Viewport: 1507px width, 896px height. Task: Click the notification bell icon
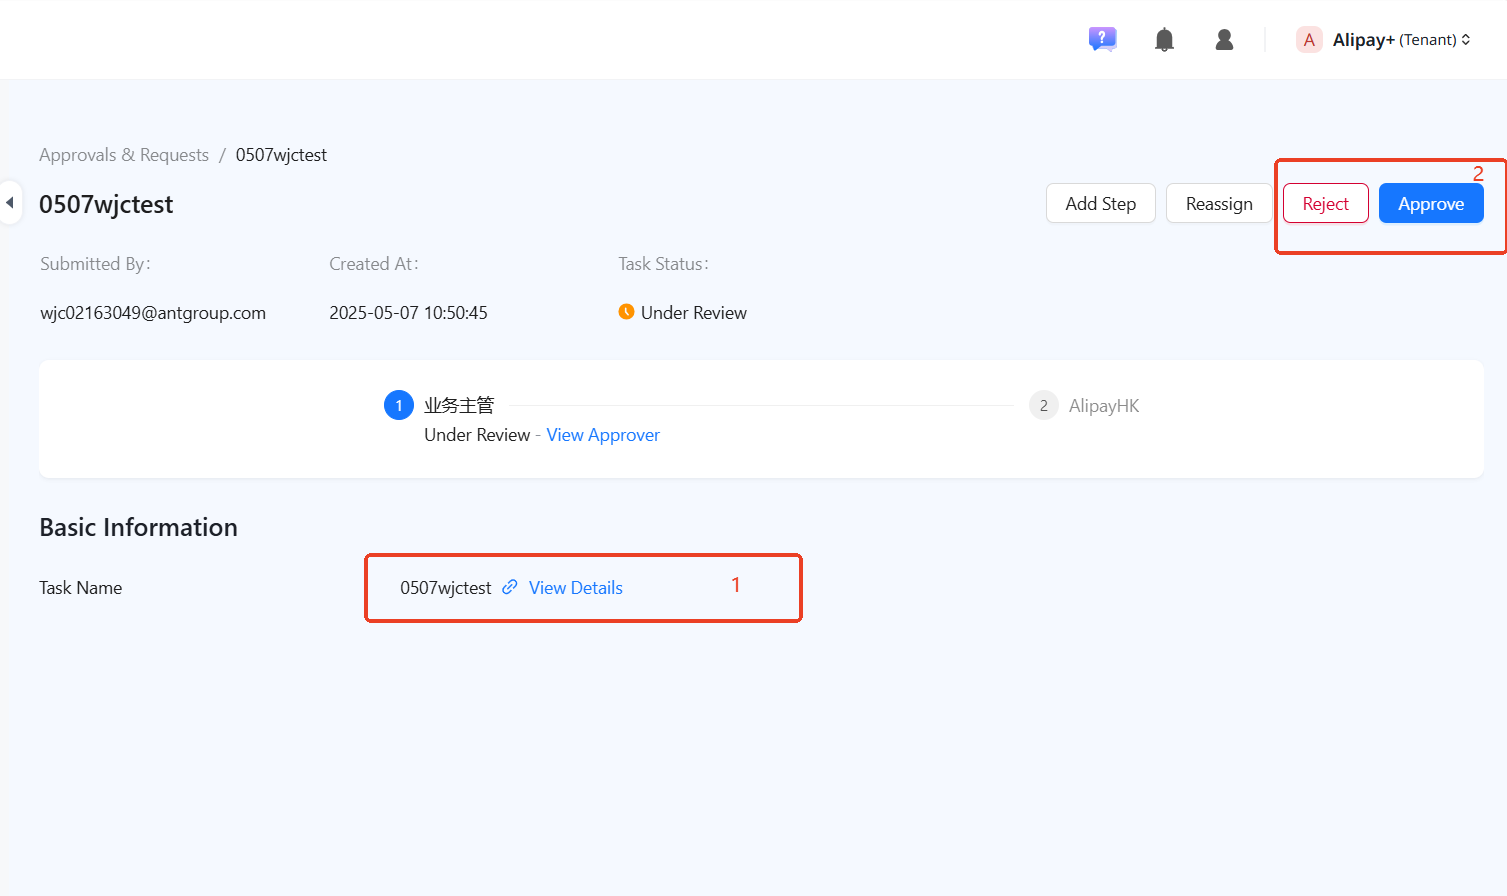1164,40
